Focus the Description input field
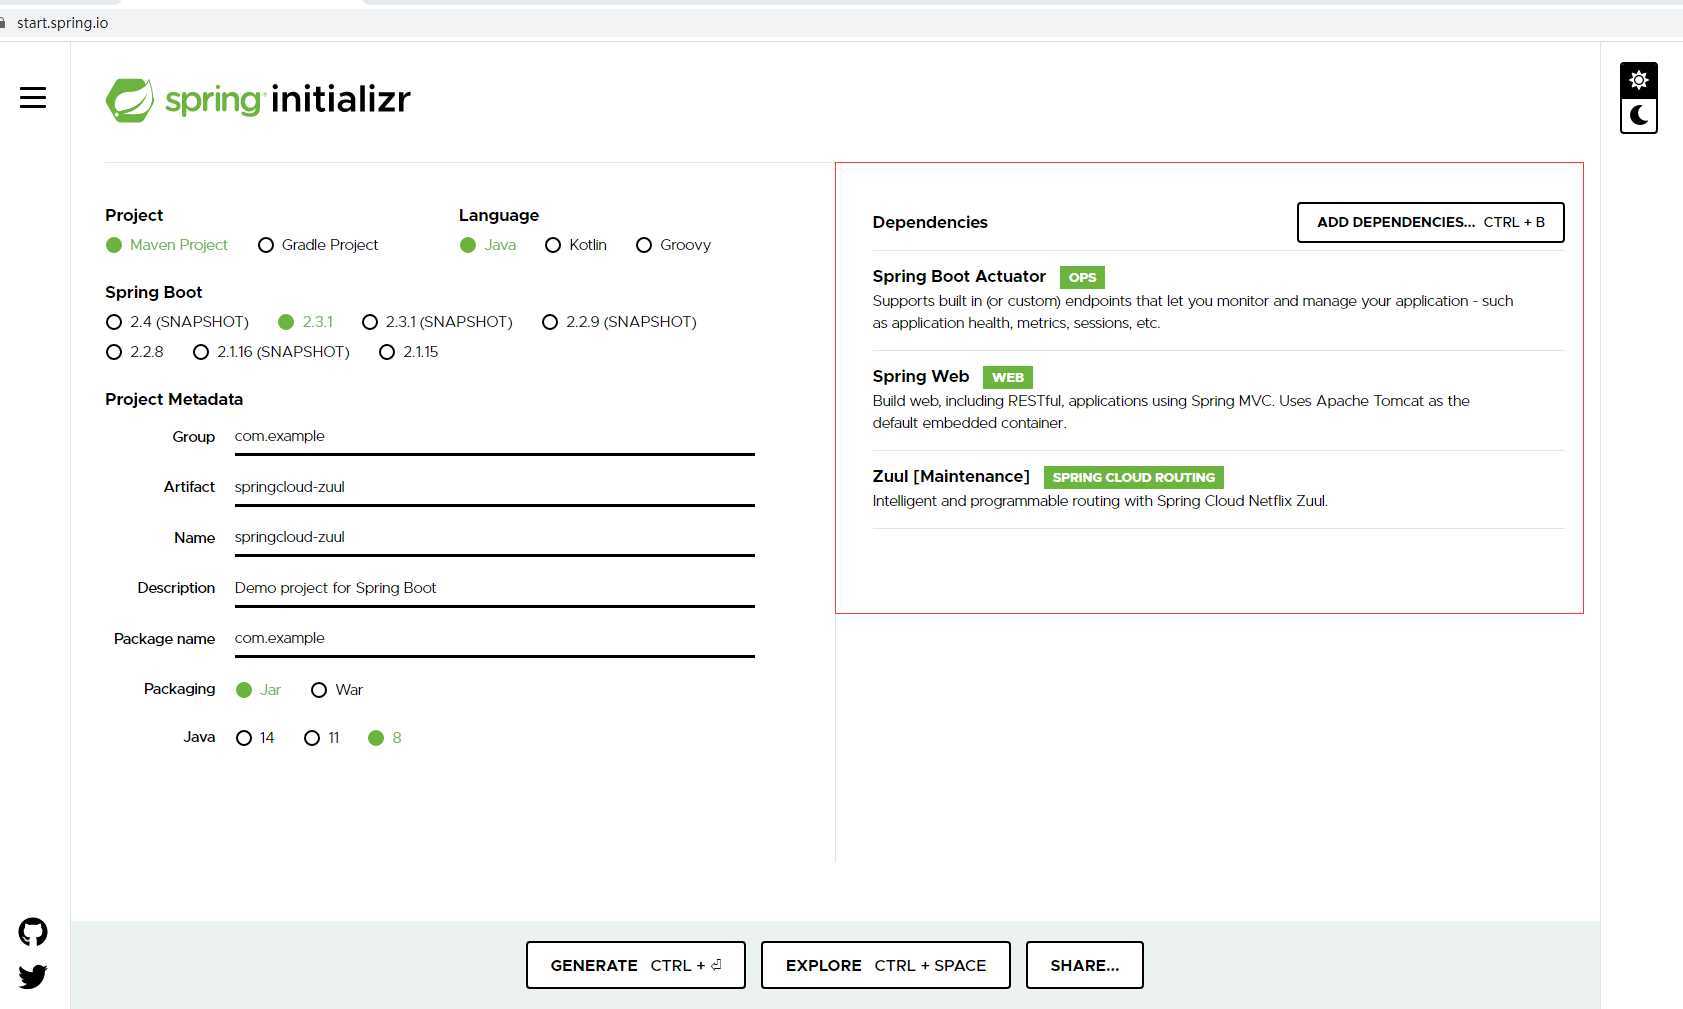1683x1009 pixels. (494, 589)
